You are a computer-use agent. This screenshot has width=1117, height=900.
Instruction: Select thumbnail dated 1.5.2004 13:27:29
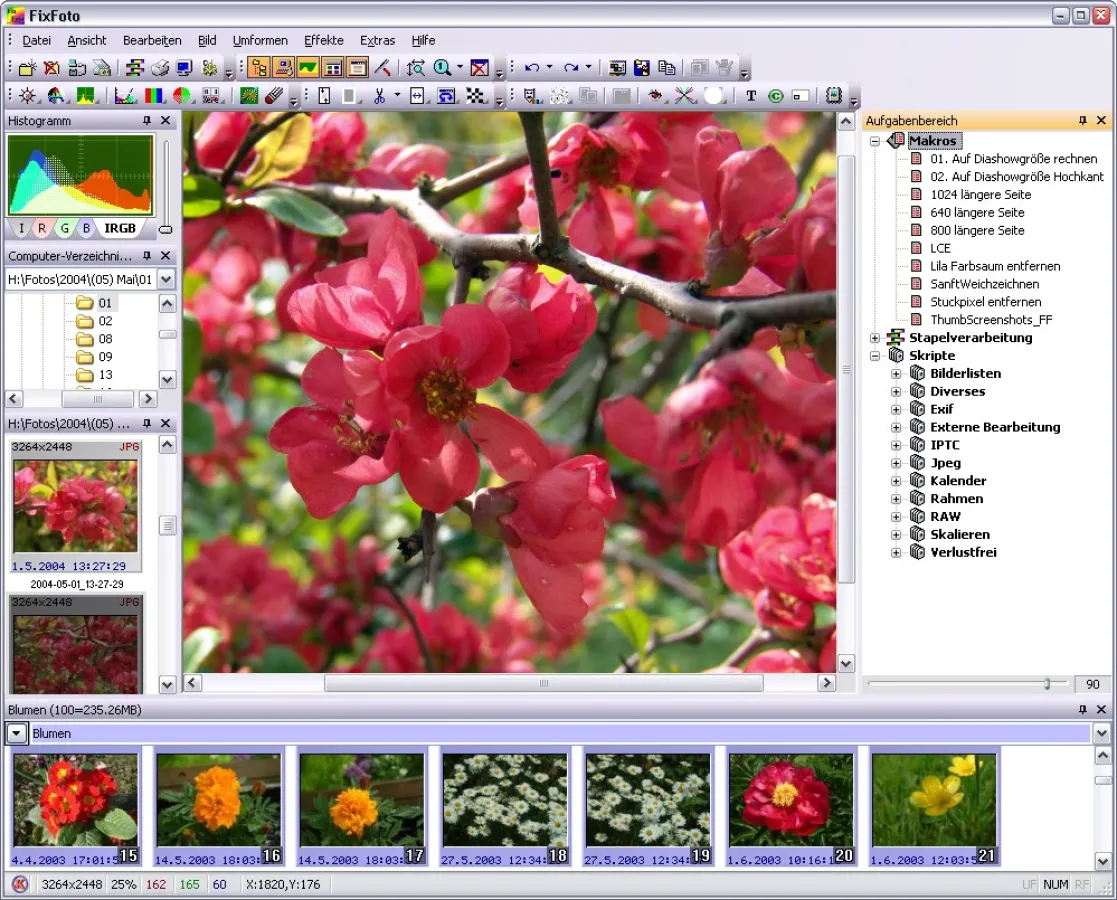pyautogui.click(x=75, y=506)
